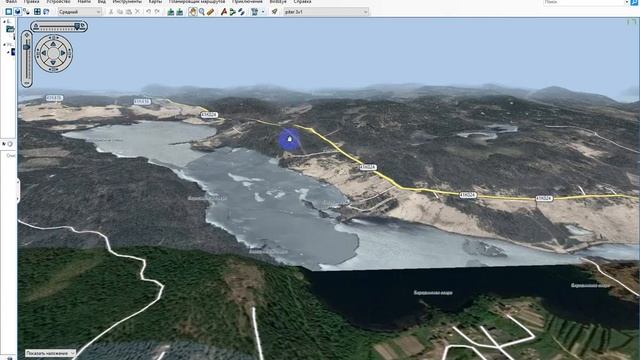Image resolution: width=640 pixels, height=360 pixels.
Task: Collapse the first library tree node
Action: click(4, 21)
